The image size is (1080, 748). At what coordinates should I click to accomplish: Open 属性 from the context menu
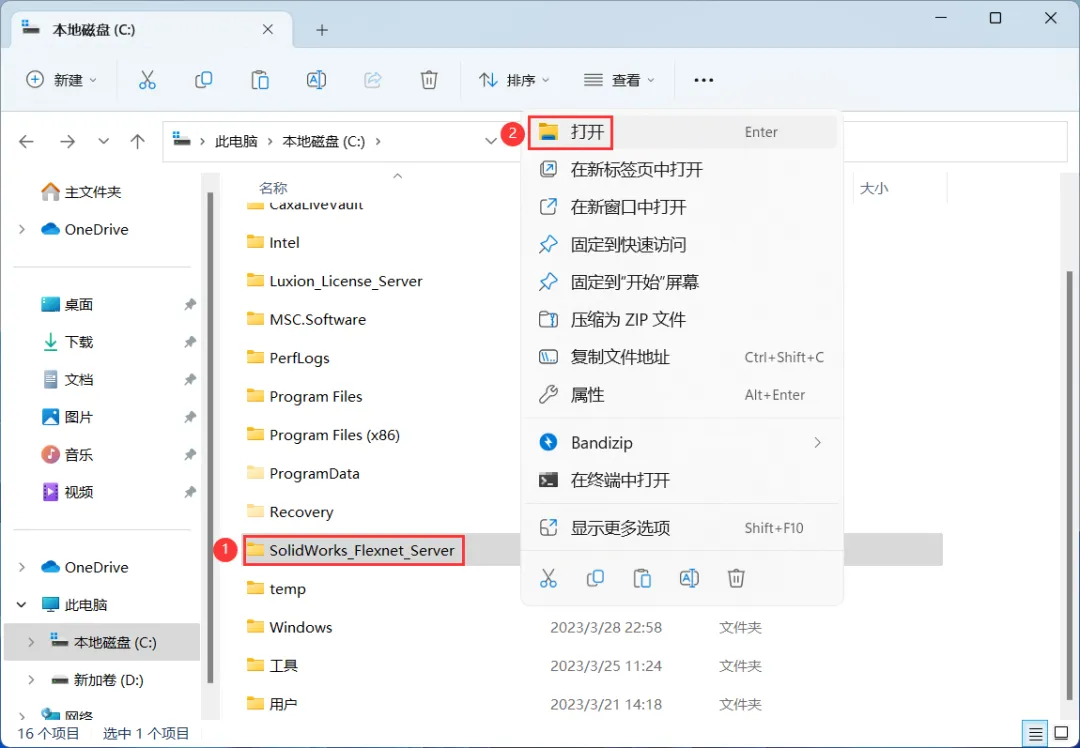[682, 395]
